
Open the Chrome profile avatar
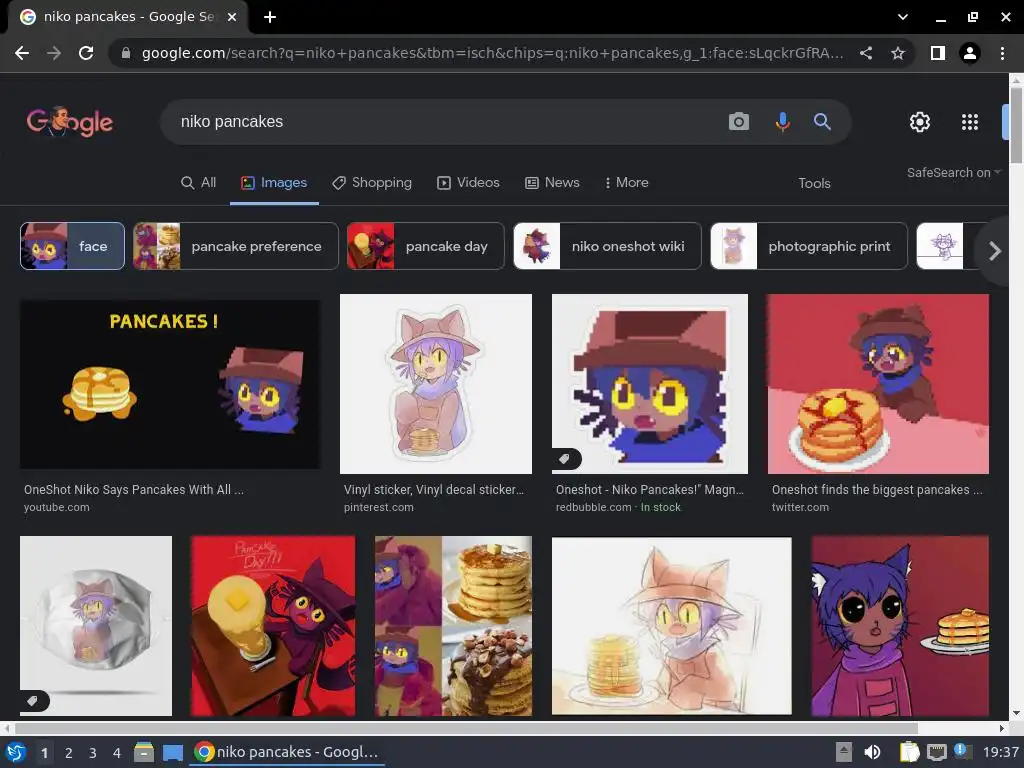point(970,53)
